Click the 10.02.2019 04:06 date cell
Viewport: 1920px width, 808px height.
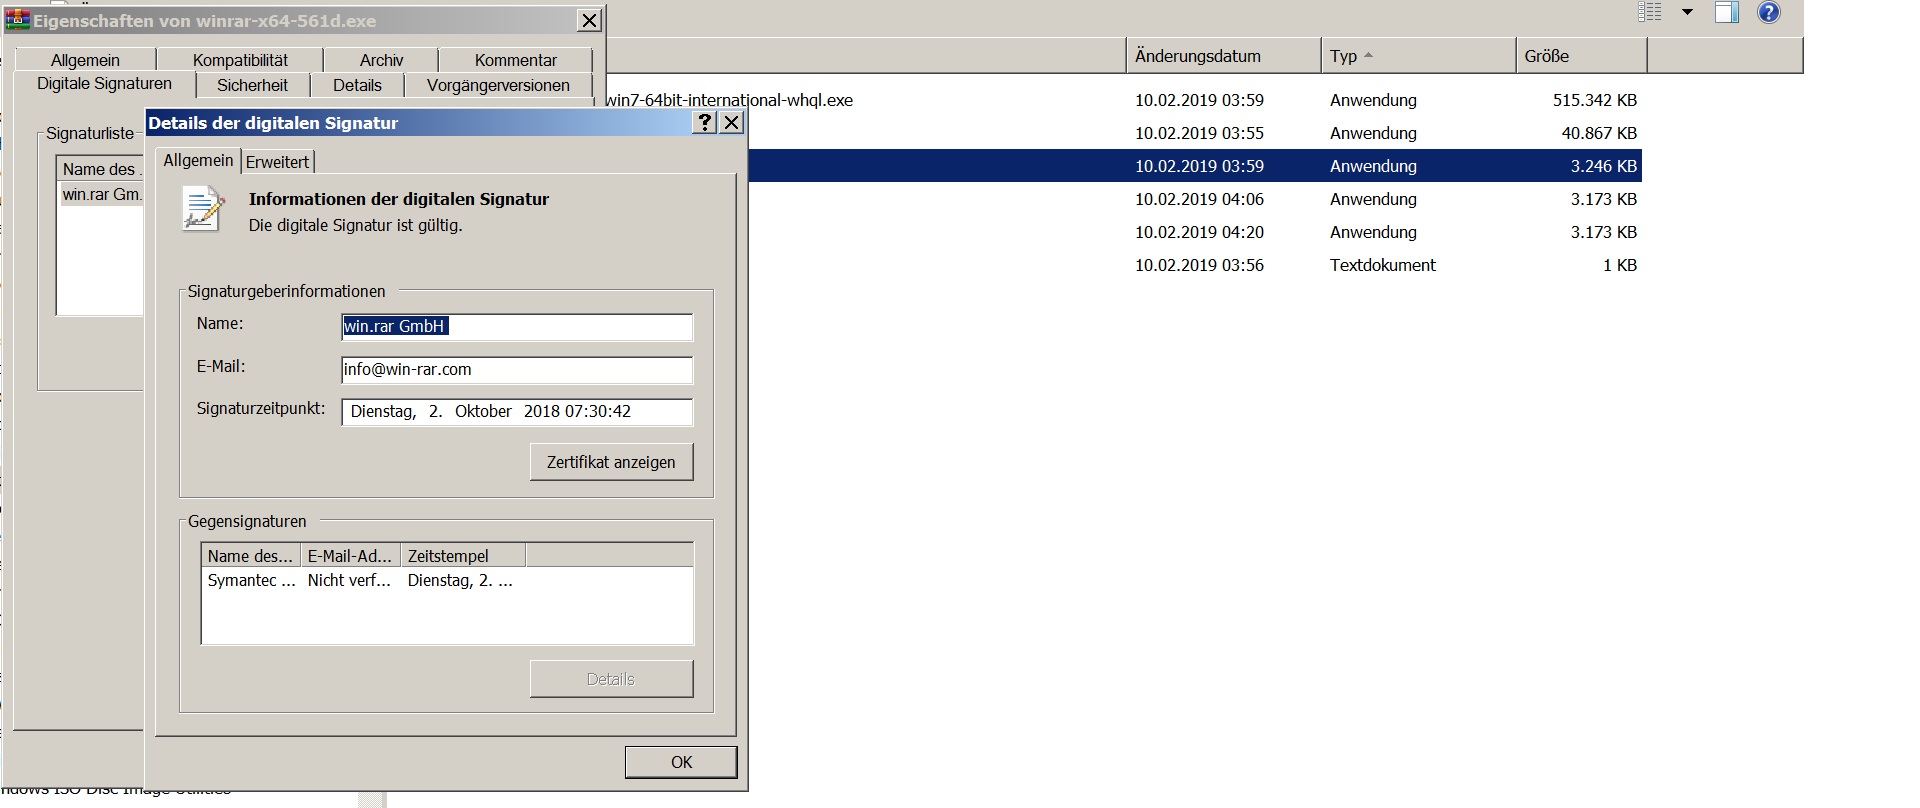pyautogui.click(x=1199, y=199)
